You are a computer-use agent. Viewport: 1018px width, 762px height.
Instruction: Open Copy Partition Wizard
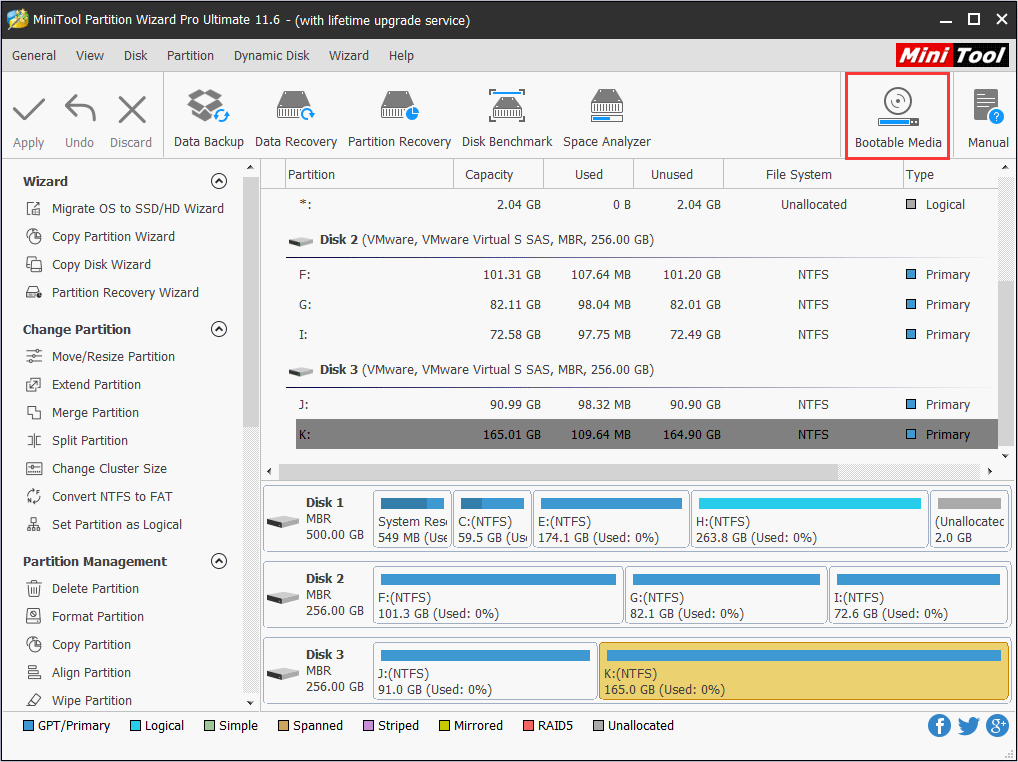(x=100, y=236)
